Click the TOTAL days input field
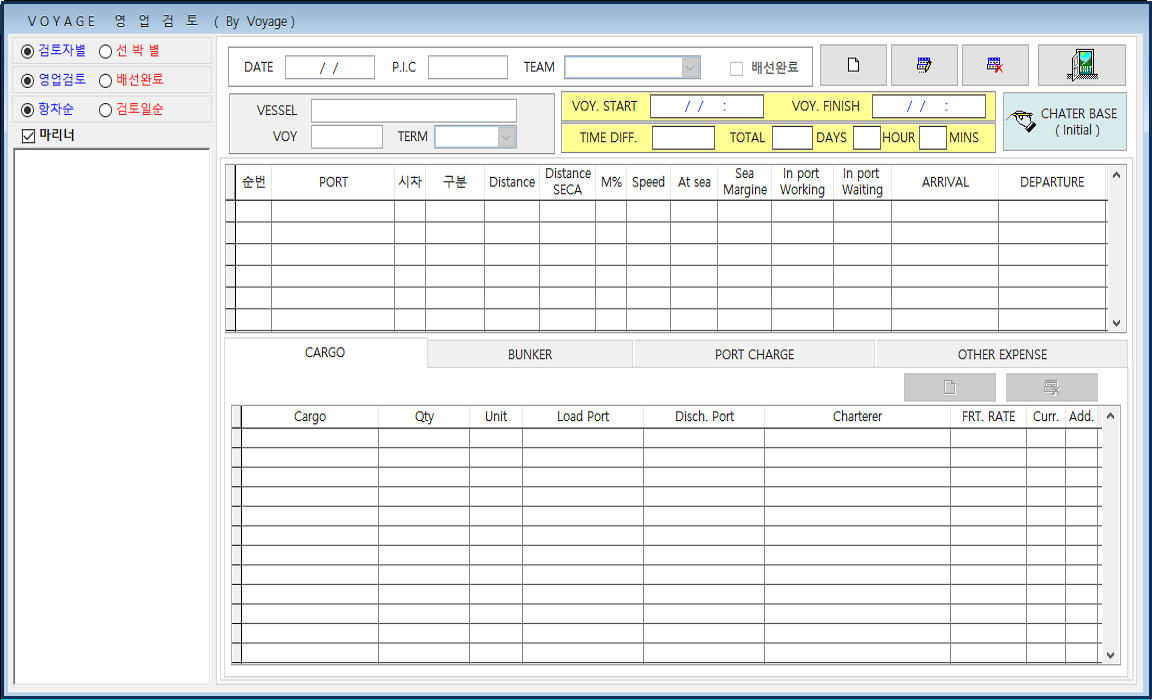Image resolution: width=1152 pixels, height=700 pixels. 792,137
